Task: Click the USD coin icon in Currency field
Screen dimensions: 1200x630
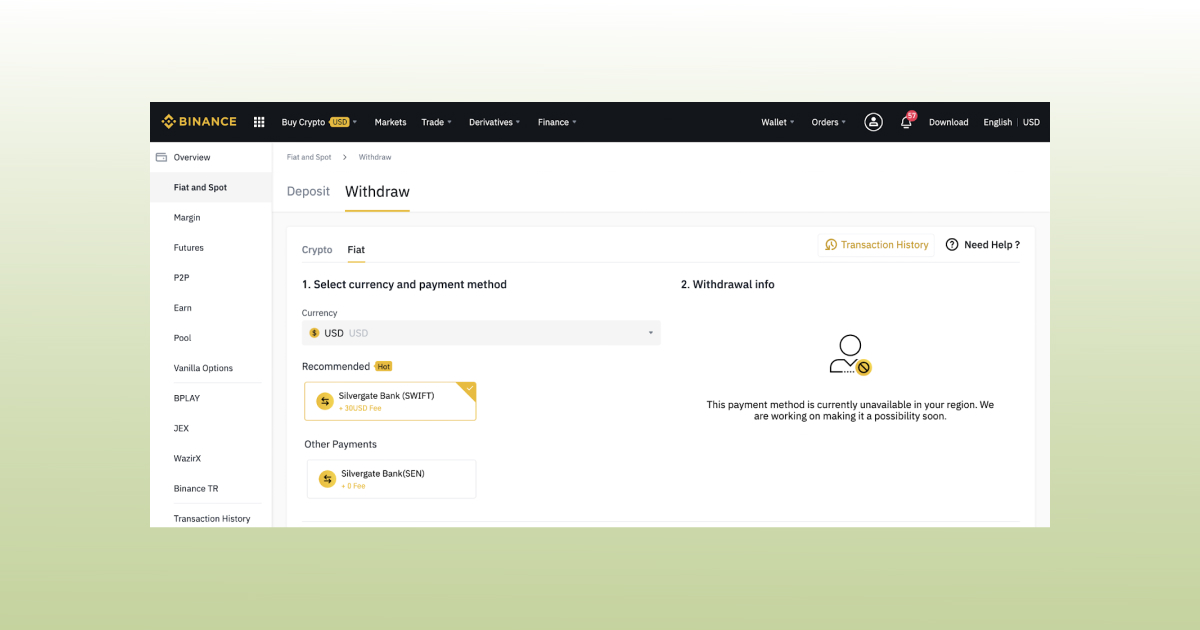Action: point(315,332)
